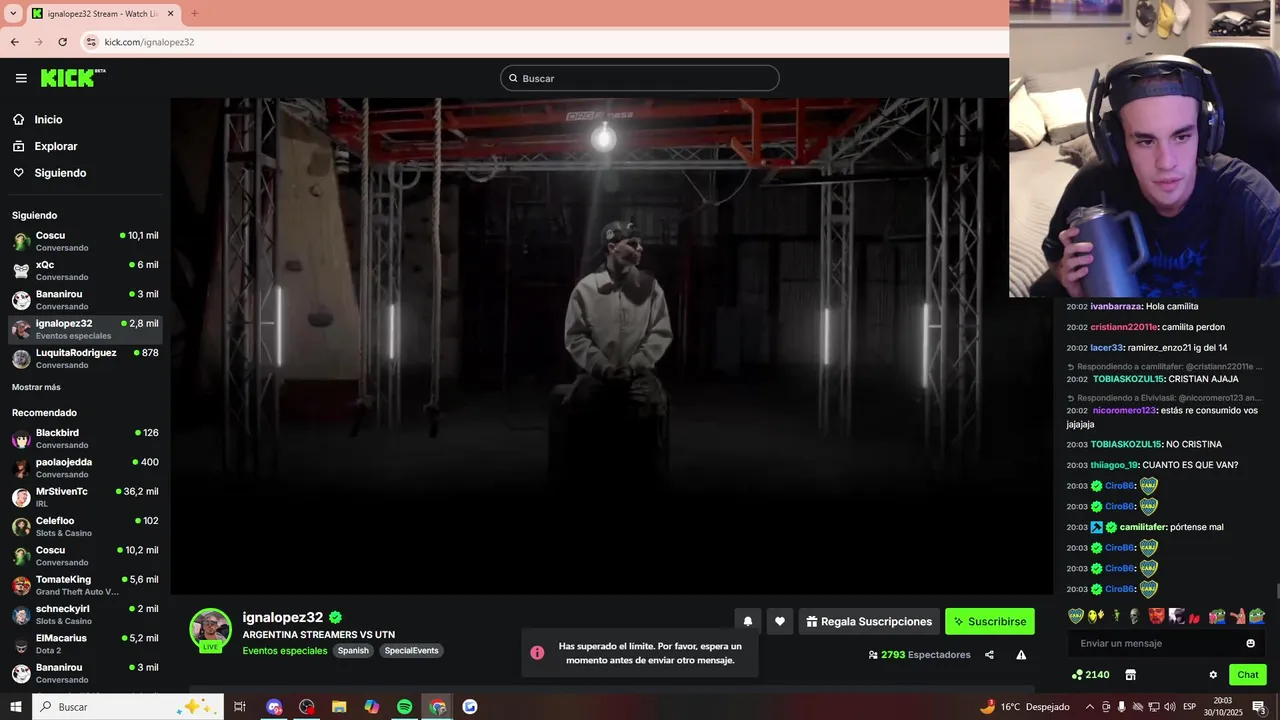Open Coscu channel with 10,1 mil viewers

click(x=85, y=241)
